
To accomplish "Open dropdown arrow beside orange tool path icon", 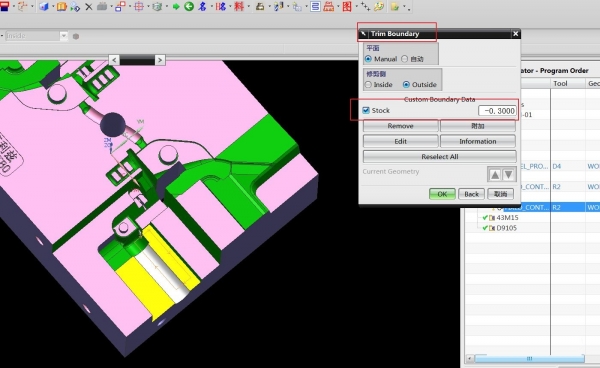I will tap(32, 7).
